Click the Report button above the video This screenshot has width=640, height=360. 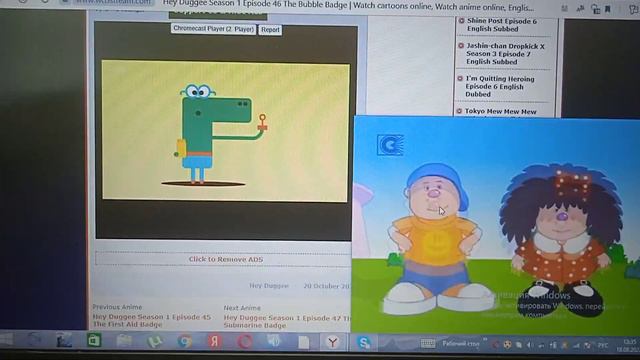pos(270,30)
